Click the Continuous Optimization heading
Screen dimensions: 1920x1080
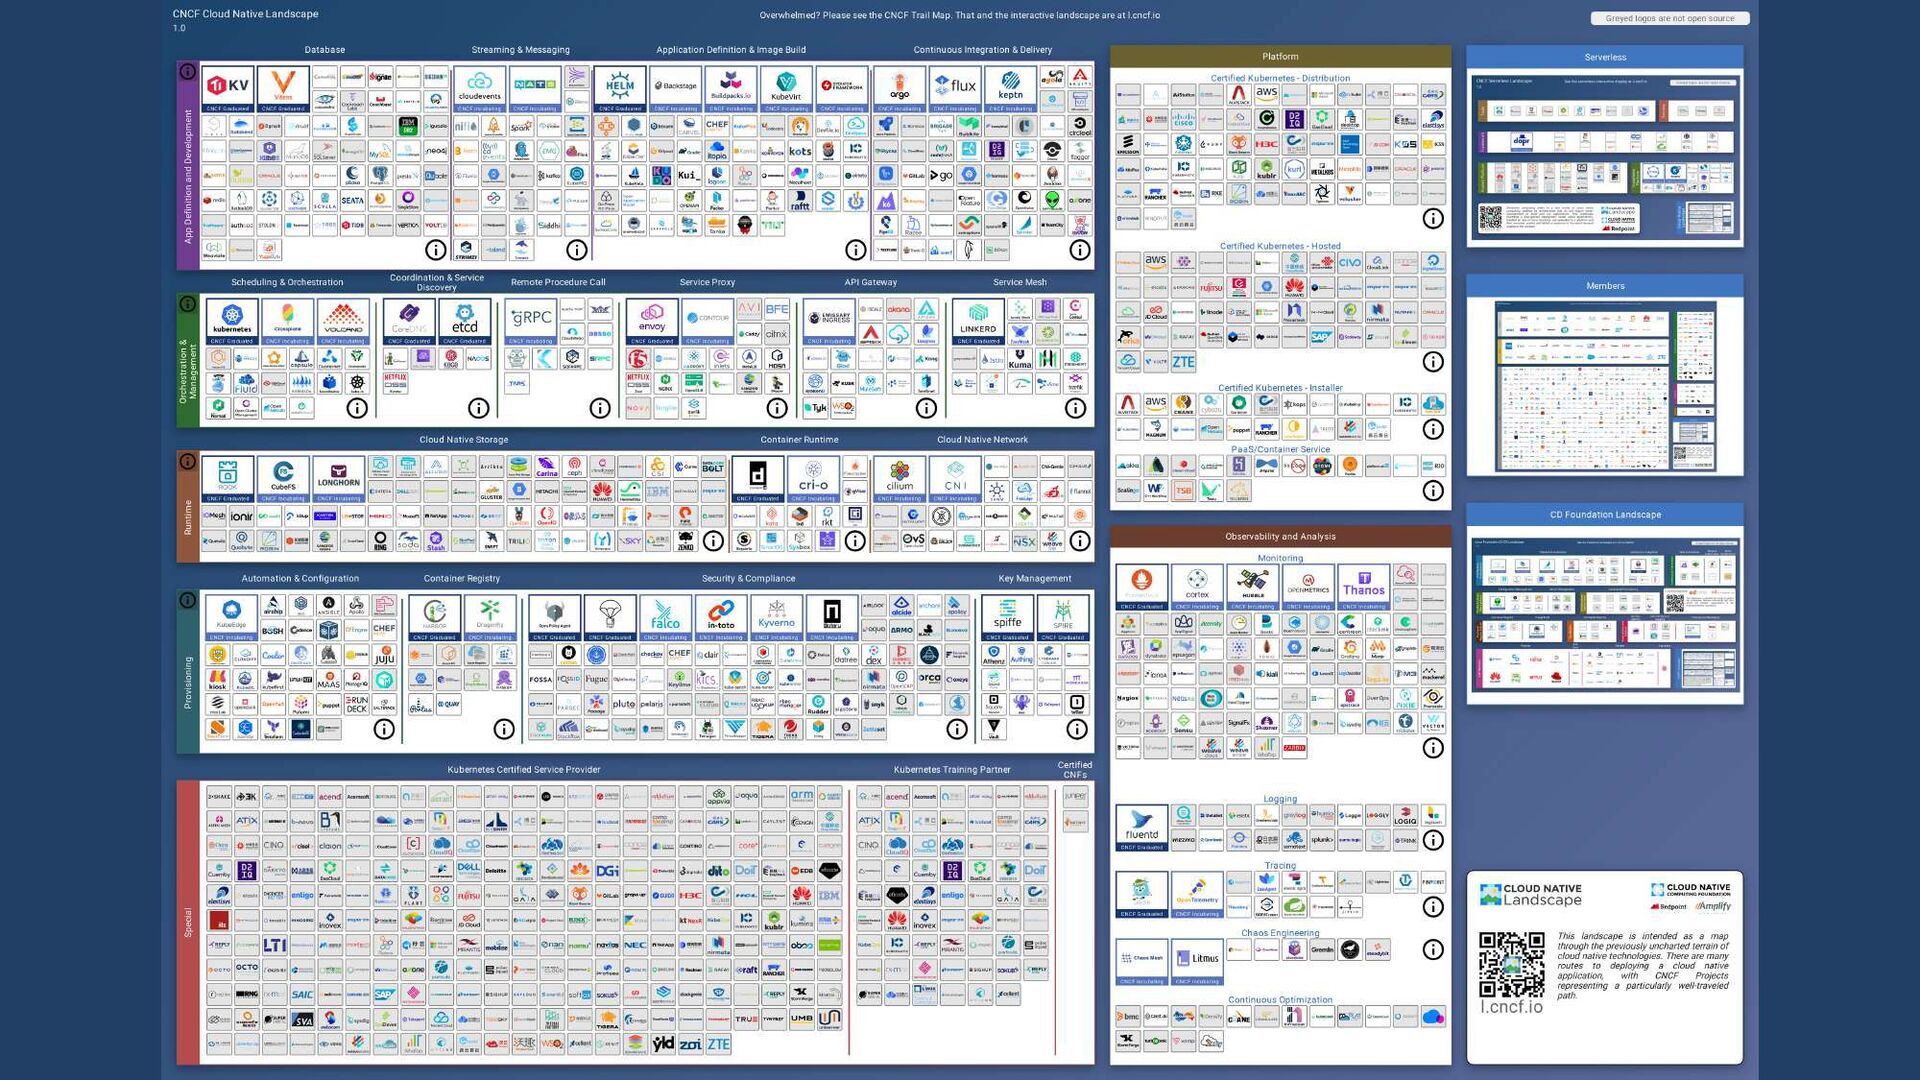click(x=1280, y=1000)
